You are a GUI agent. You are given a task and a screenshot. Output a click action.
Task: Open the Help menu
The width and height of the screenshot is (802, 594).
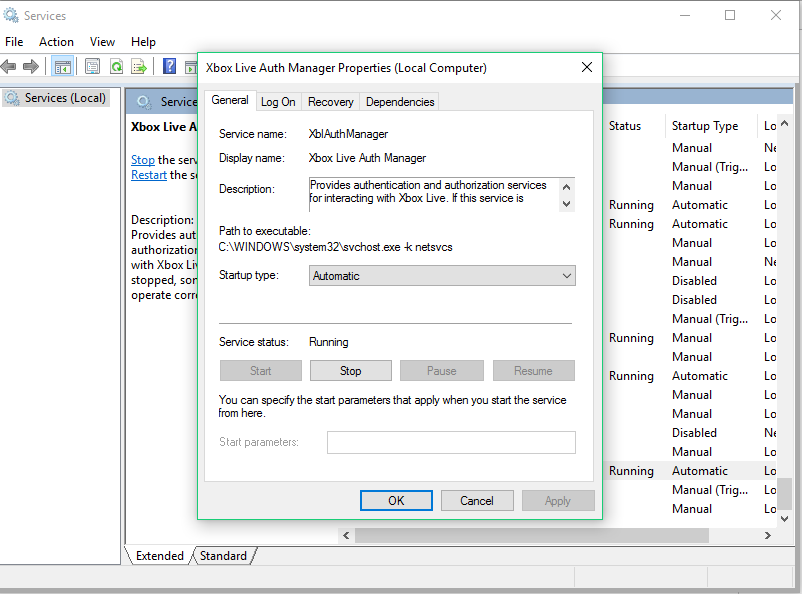(x=143, y=42)
